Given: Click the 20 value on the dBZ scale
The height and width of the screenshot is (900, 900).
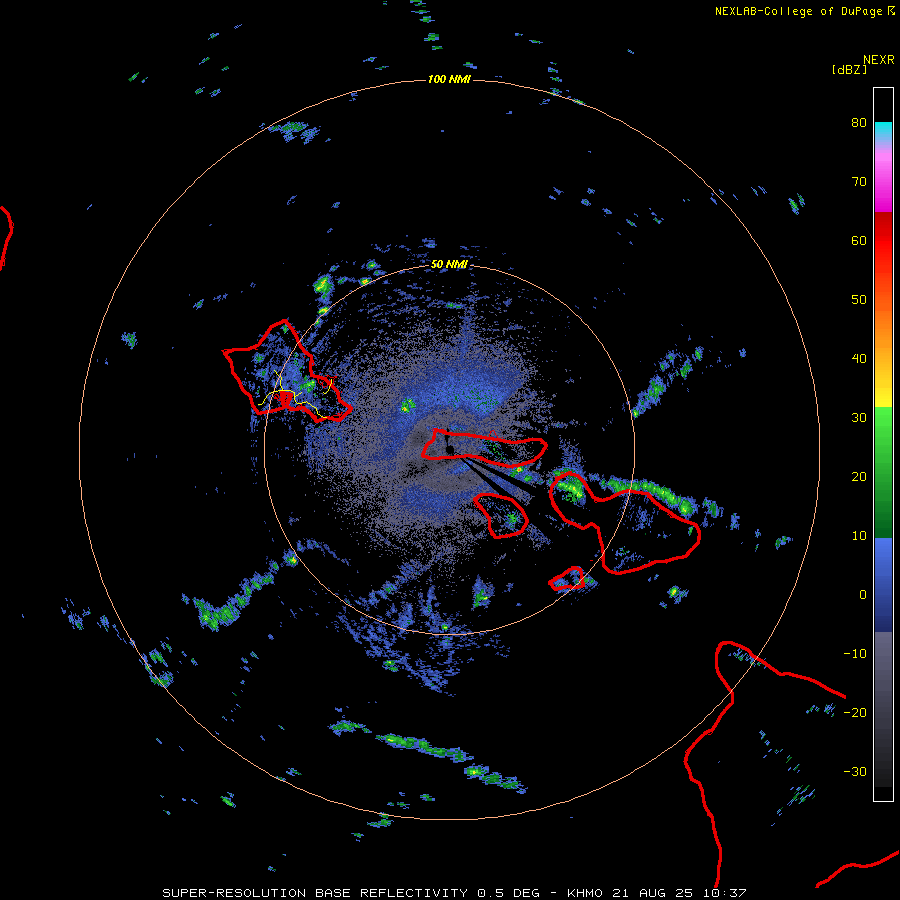Looking at the screenshot, I should click(859, 477).
